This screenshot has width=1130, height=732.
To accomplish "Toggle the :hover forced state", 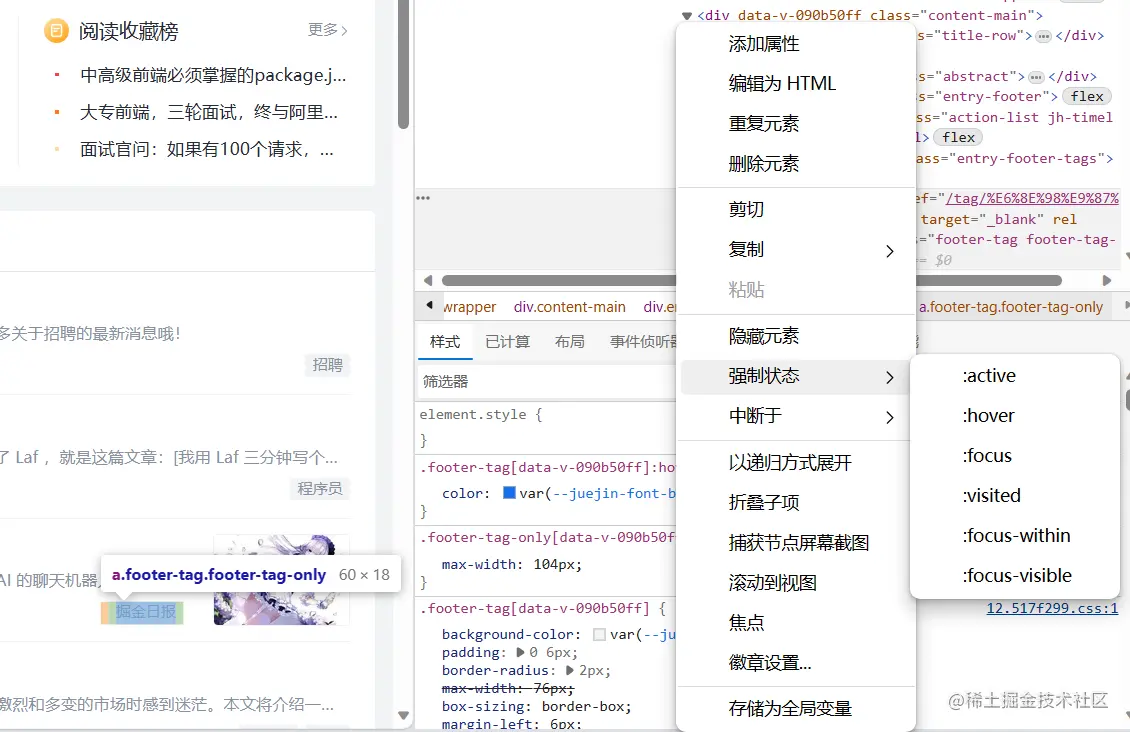I will (988, 416).
